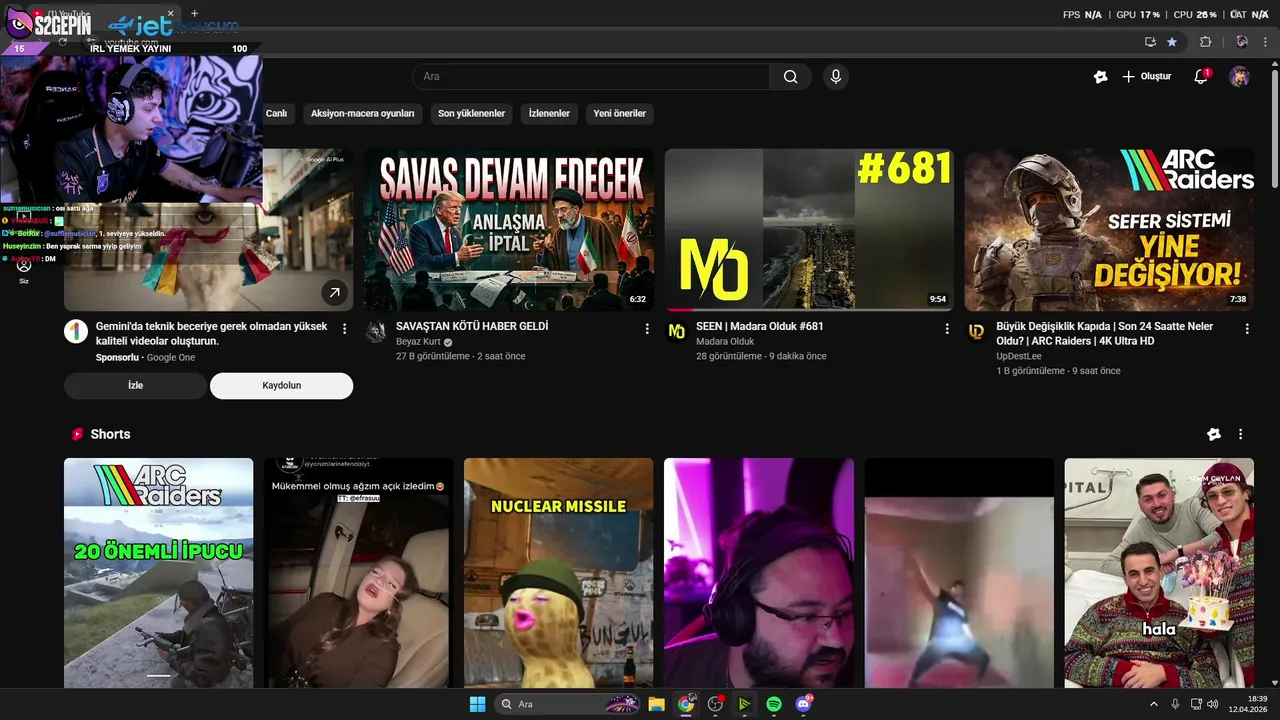Viewport: 1280px width, 720px height.
Task: Open the Chrome extensions puzzle icon
Action: pos(1205,42)
